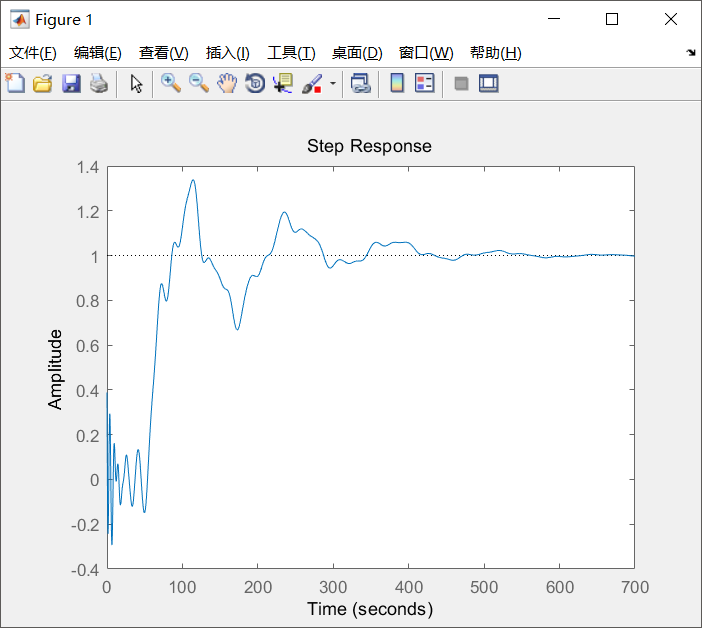The width and height of the screenshot is (702, 628).
Task: Open the 工具(T) menu
Action: (291, 53)
